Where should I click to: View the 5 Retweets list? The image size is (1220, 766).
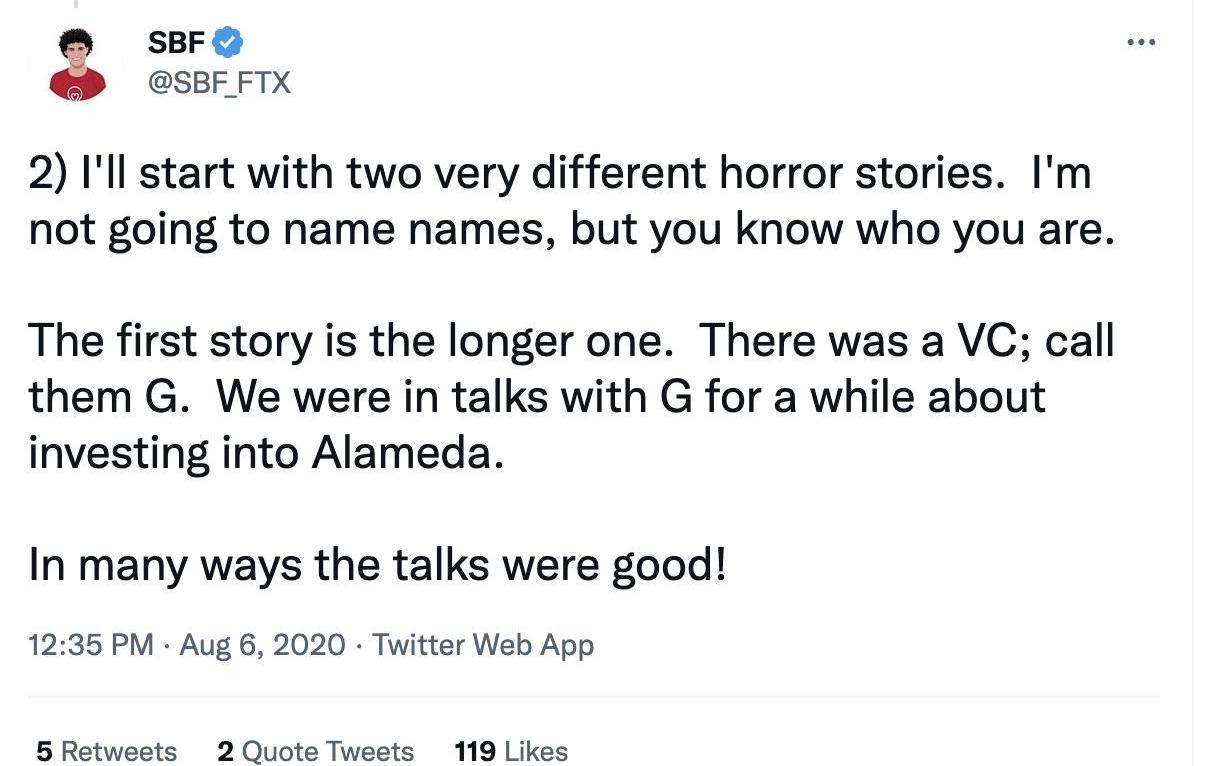[106, 751]
